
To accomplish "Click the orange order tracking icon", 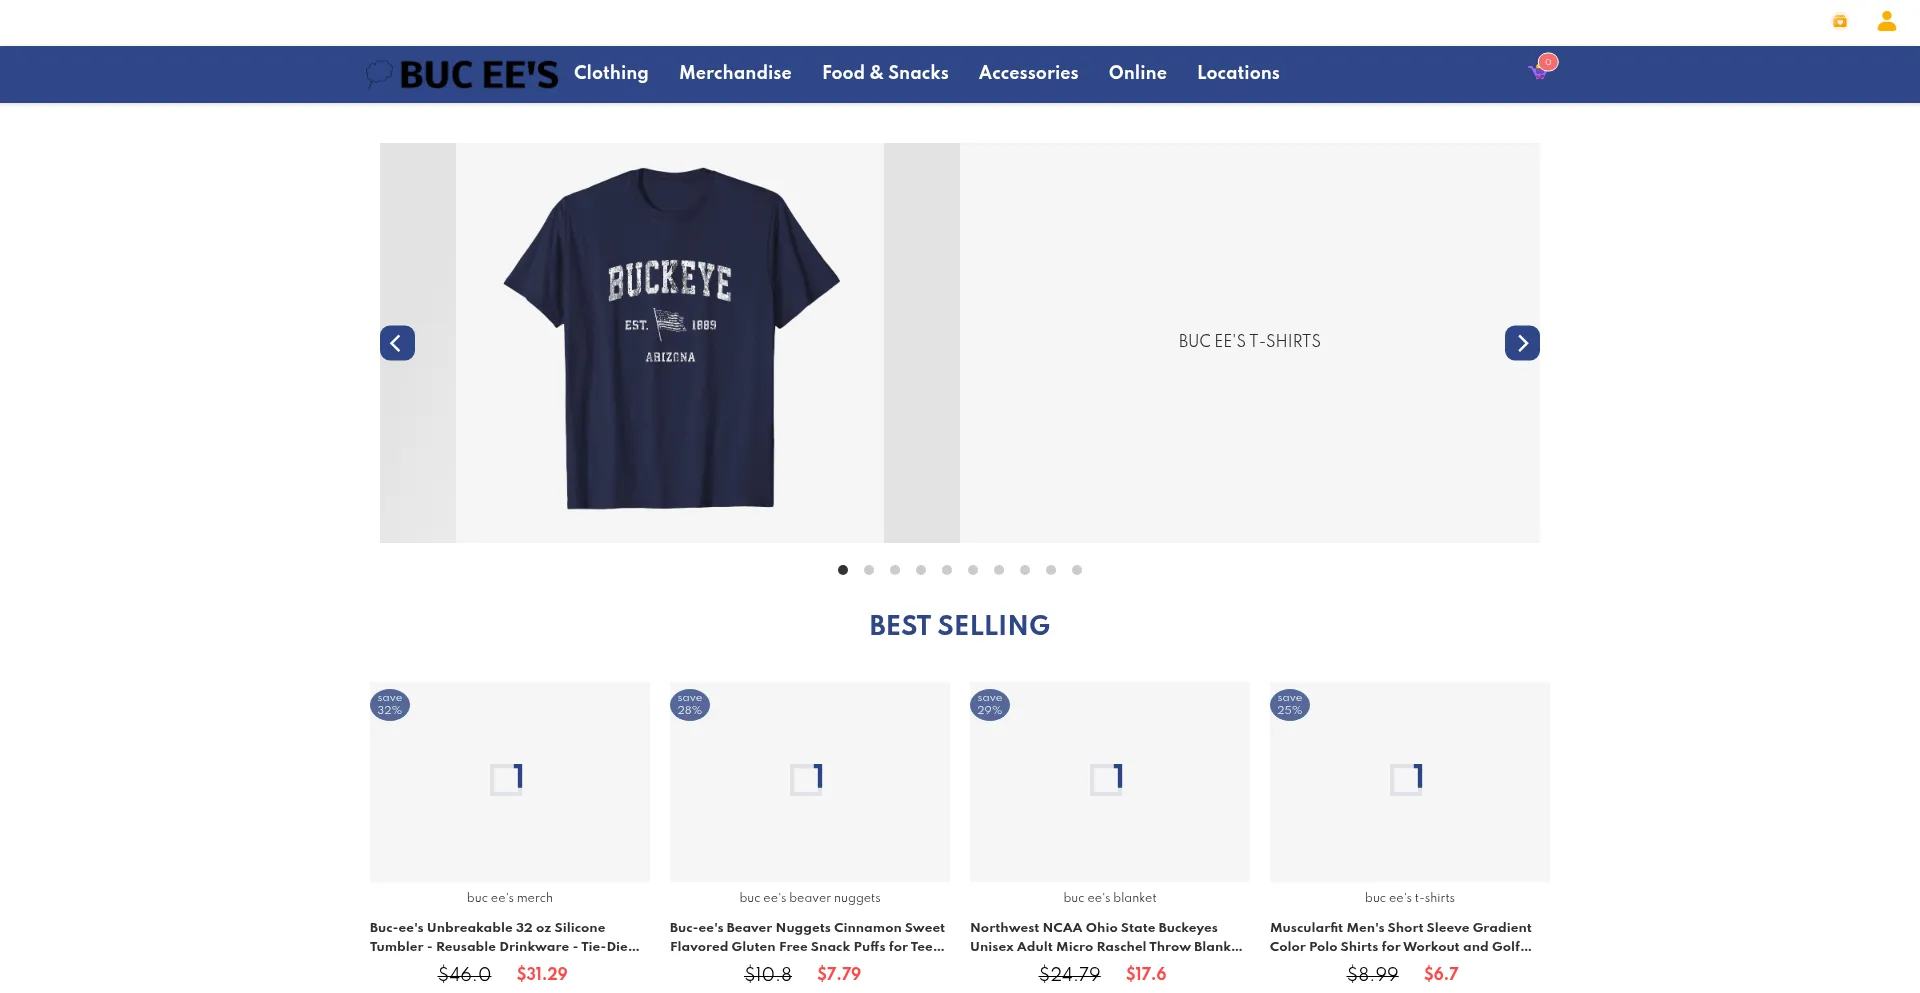I will click(x=1839, y=21).
